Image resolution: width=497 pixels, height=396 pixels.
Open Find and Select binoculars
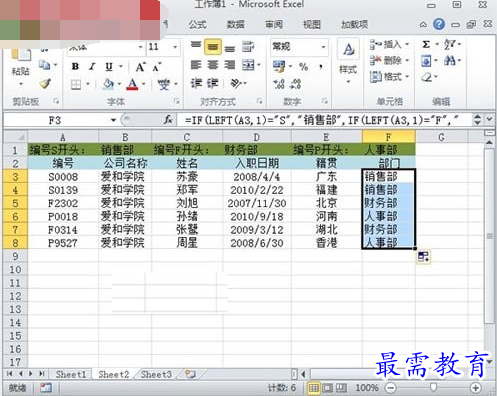(450, 61)
